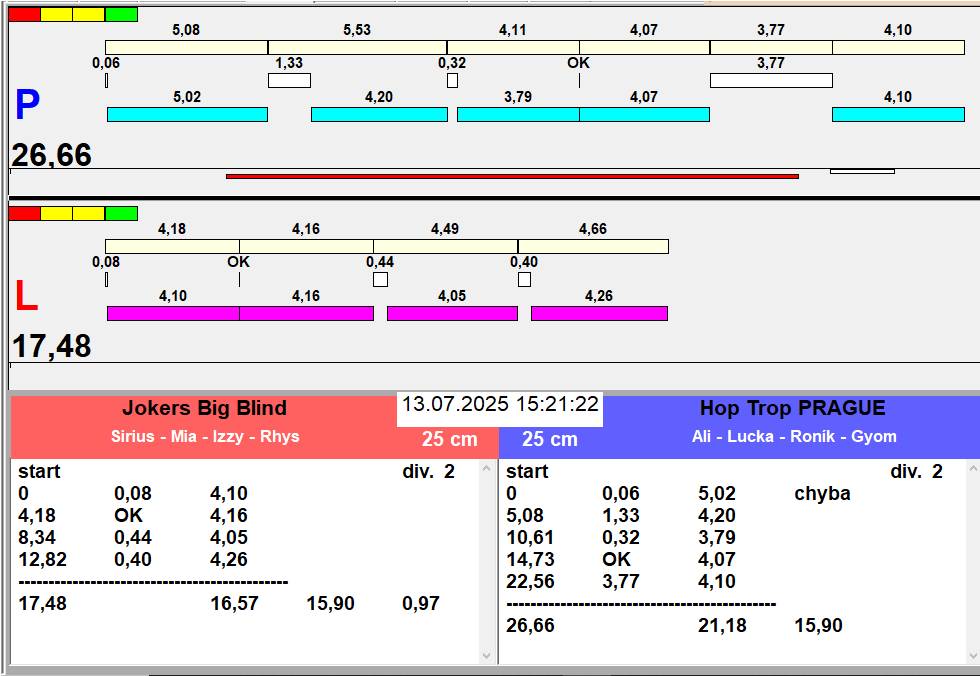
Task: Click the blue P lane letter
Action: (28, 105)
